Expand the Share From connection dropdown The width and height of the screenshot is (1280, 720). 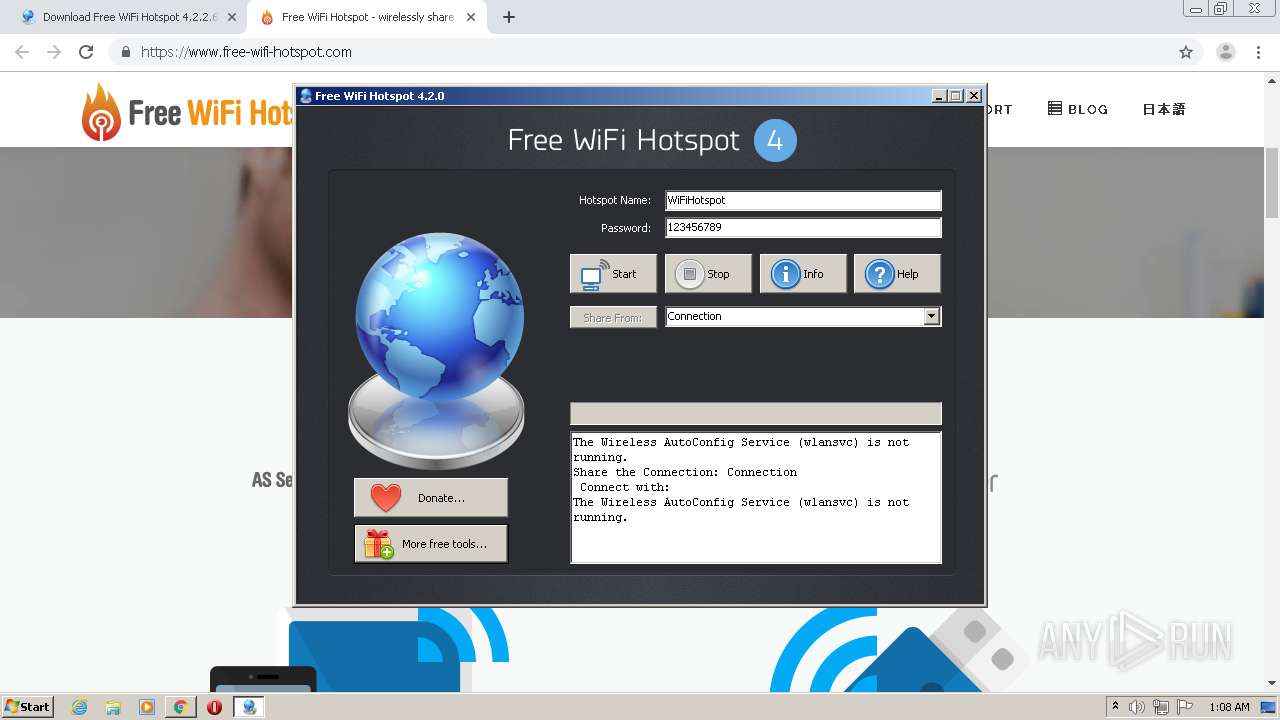click(x=932, y=316)
